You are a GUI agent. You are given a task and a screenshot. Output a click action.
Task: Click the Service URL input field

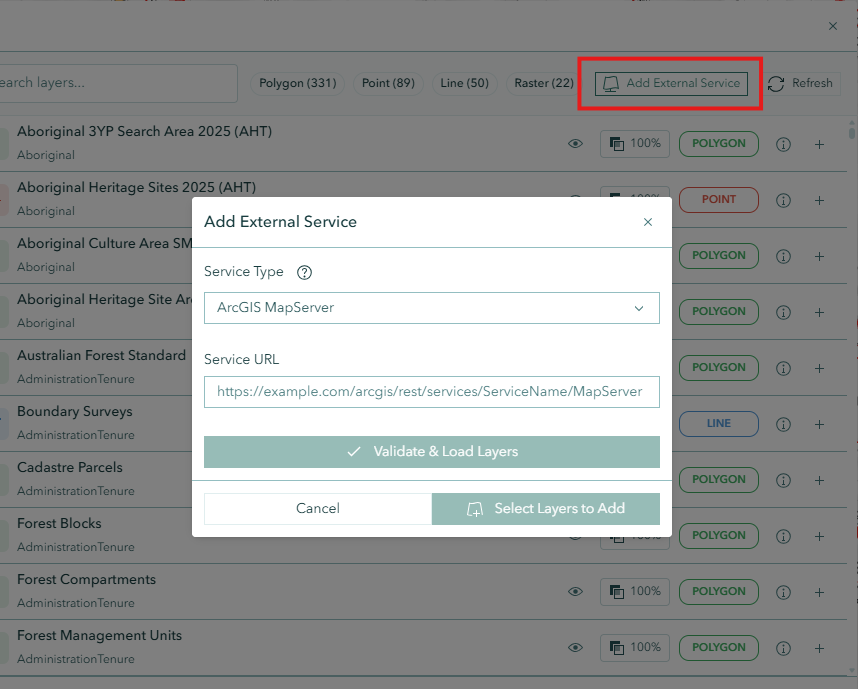click(431, 392)
